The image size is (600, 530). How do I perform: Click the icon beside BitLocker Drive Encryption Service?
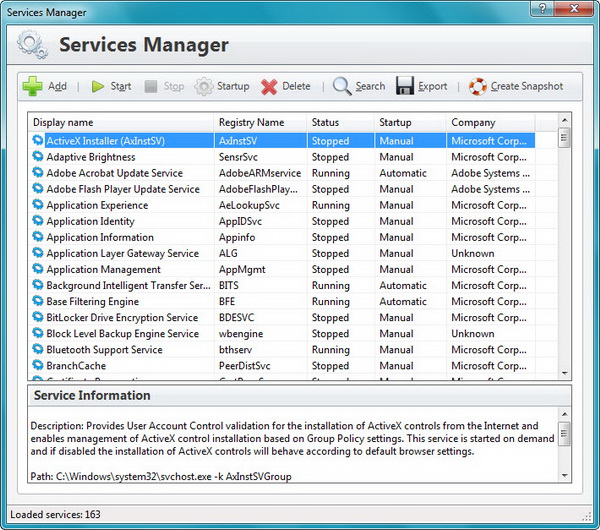click(38, 317)
